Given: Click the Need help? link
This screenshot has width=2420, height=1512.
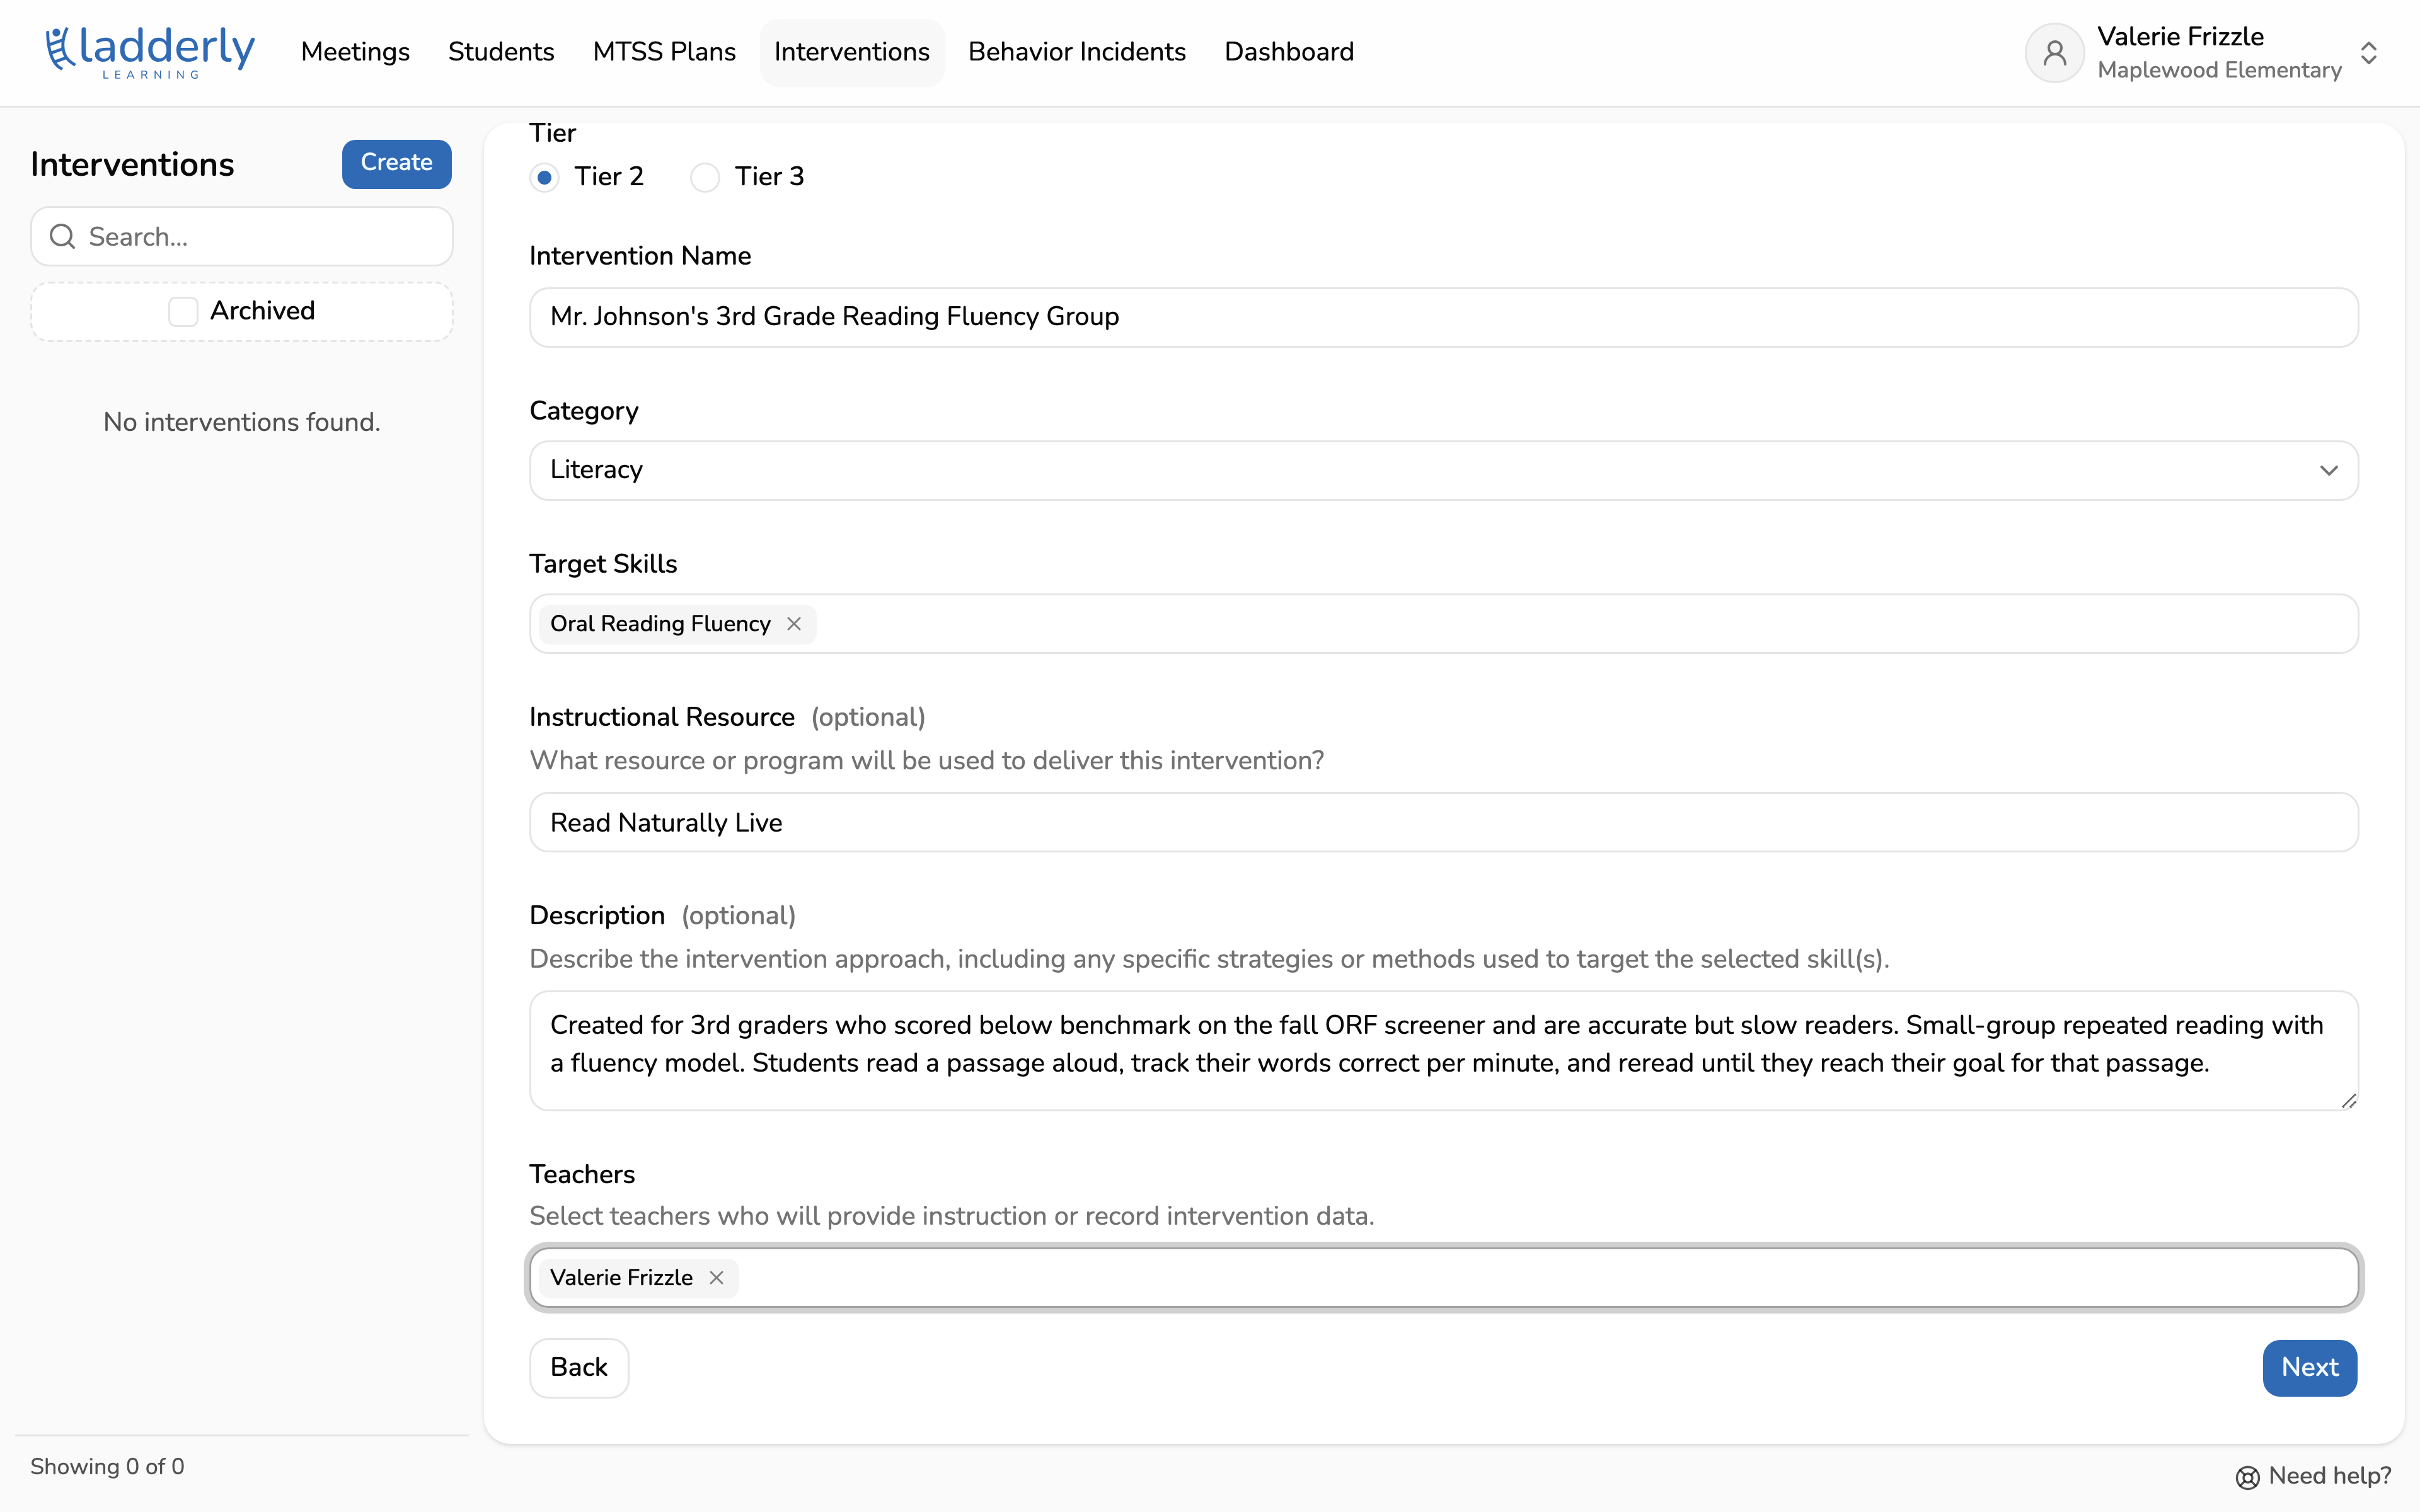Looking at the screenshot, I should click(2314, 1477).
